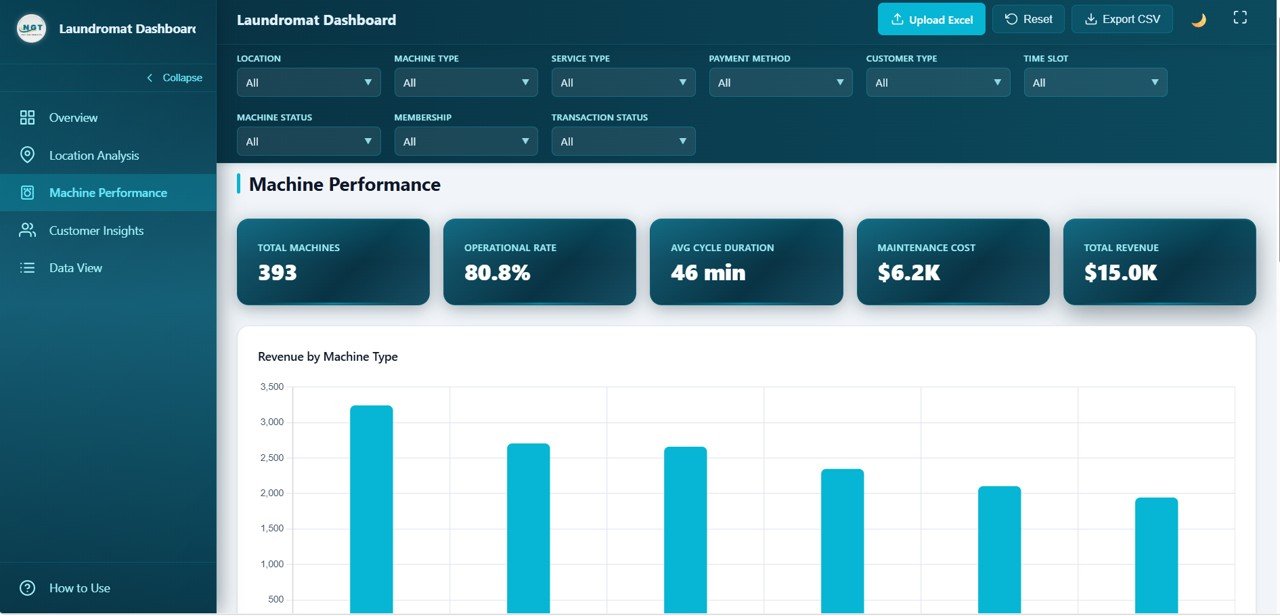This screenshot has height=616, width=1280.
Task: Open Data View via its list icon
Action: pyautogui.click(x=27, y=267)
